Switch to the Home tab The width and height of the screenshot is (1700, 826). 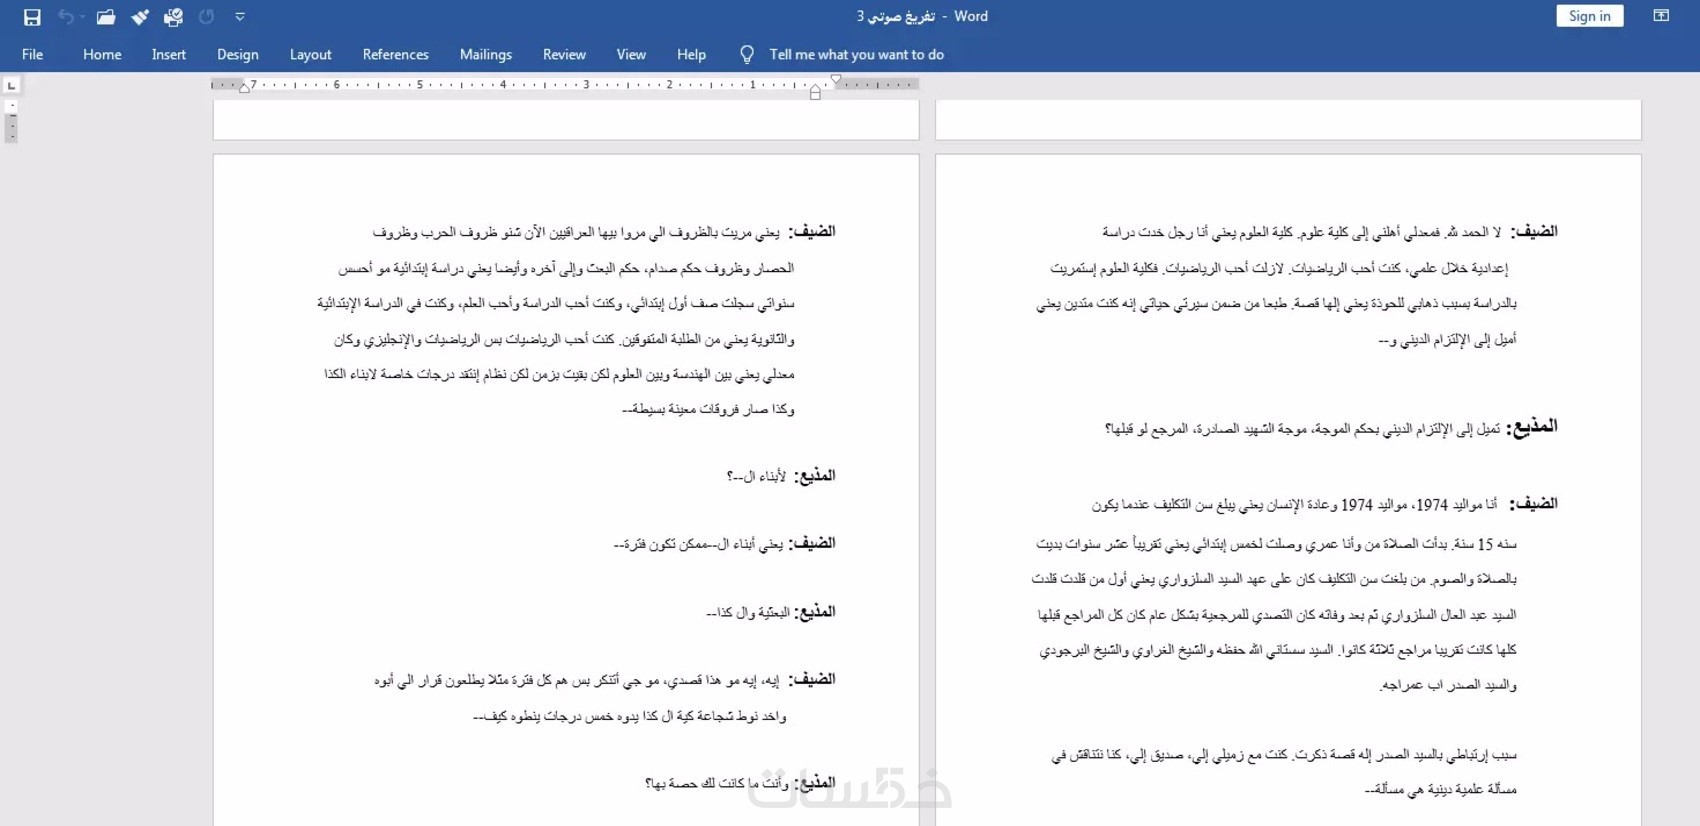point(102,54)
